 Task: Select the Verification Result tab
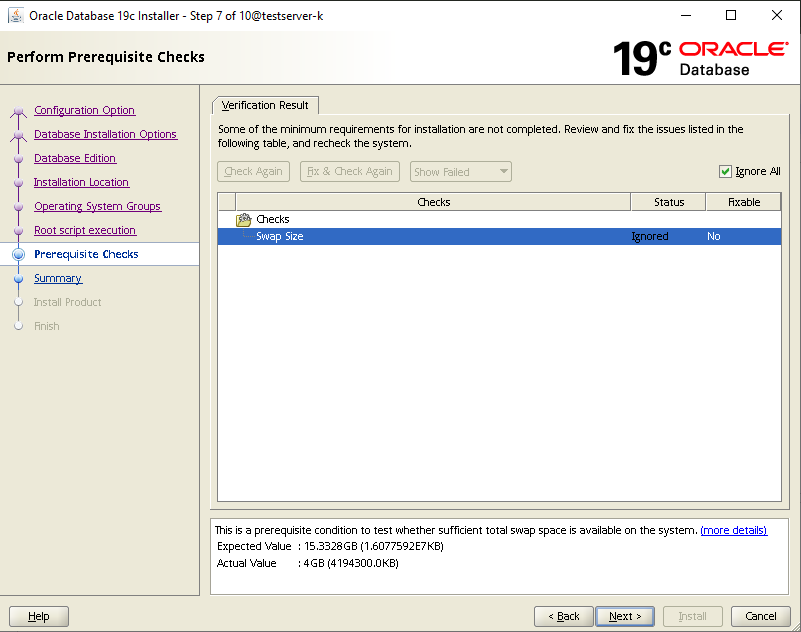tap(265, 105)
